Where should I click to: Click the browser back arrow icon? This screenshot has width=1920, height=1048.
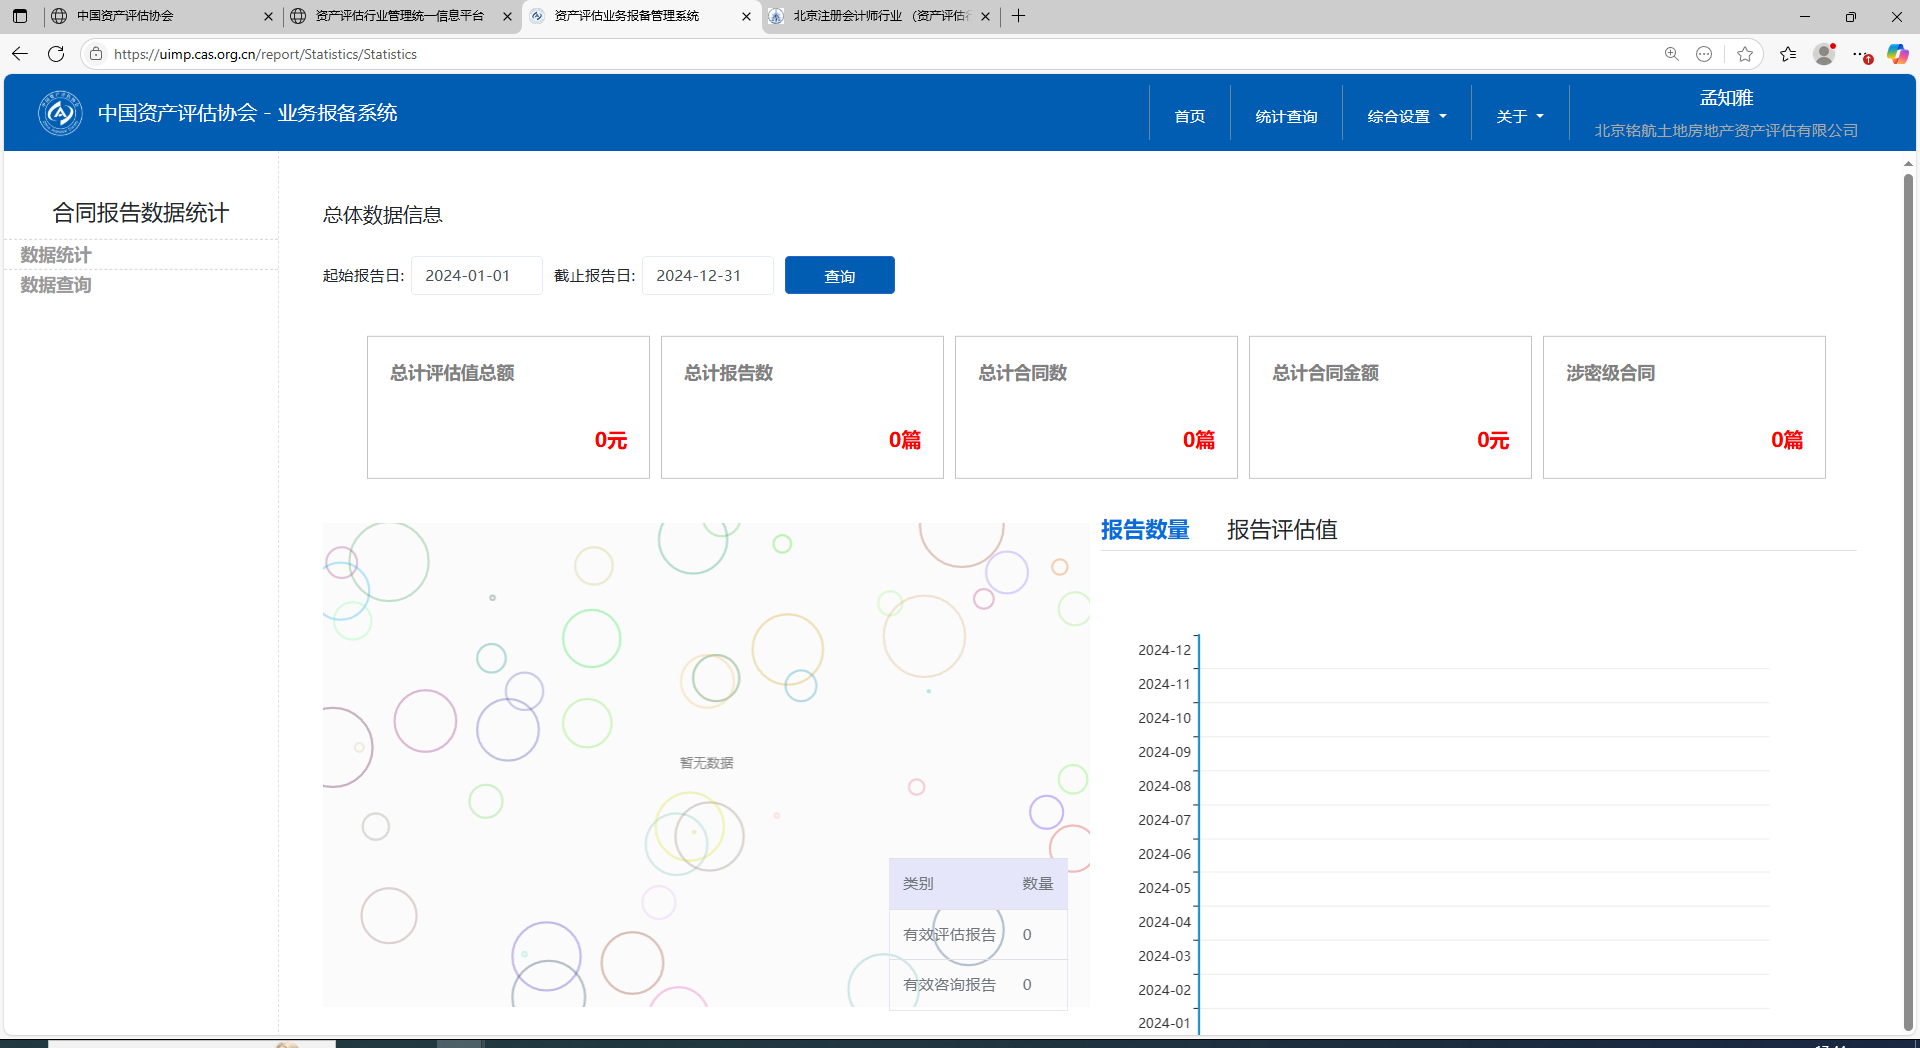20,54
